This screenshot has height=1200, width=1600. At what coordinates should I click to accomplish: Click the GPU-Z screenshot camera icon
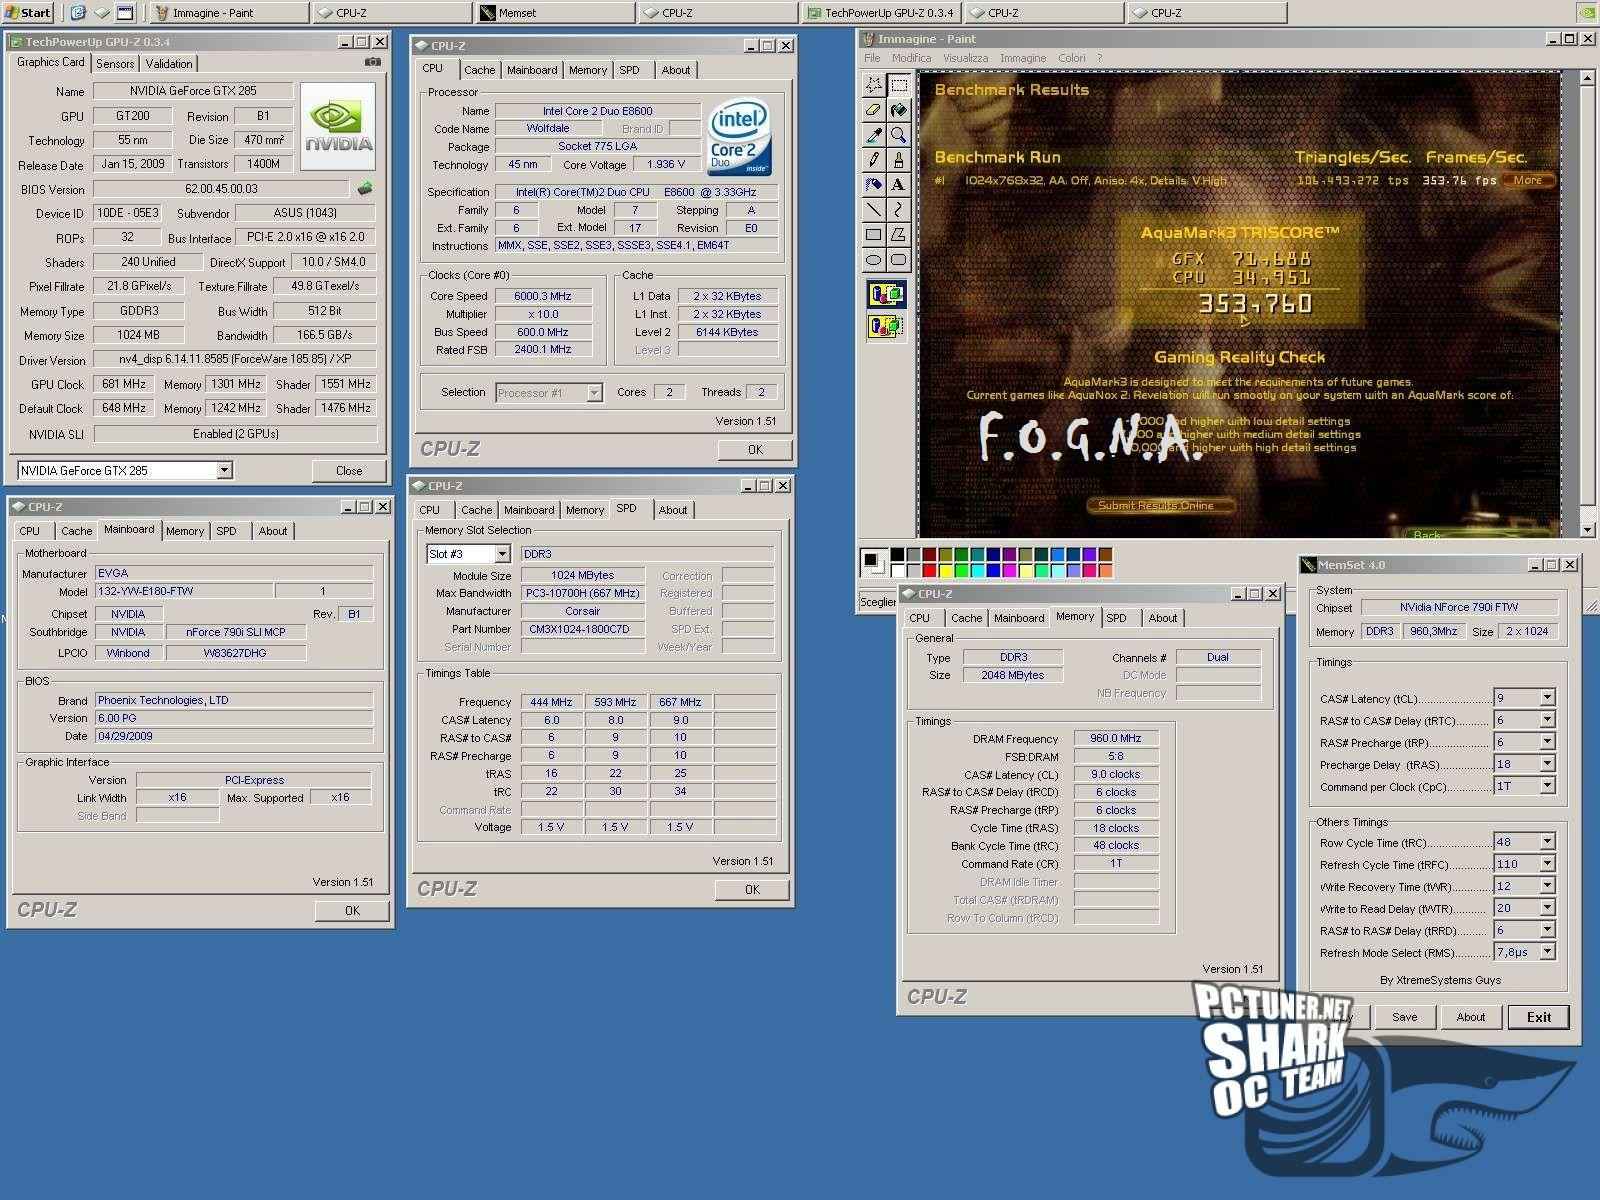coord(372,62)
